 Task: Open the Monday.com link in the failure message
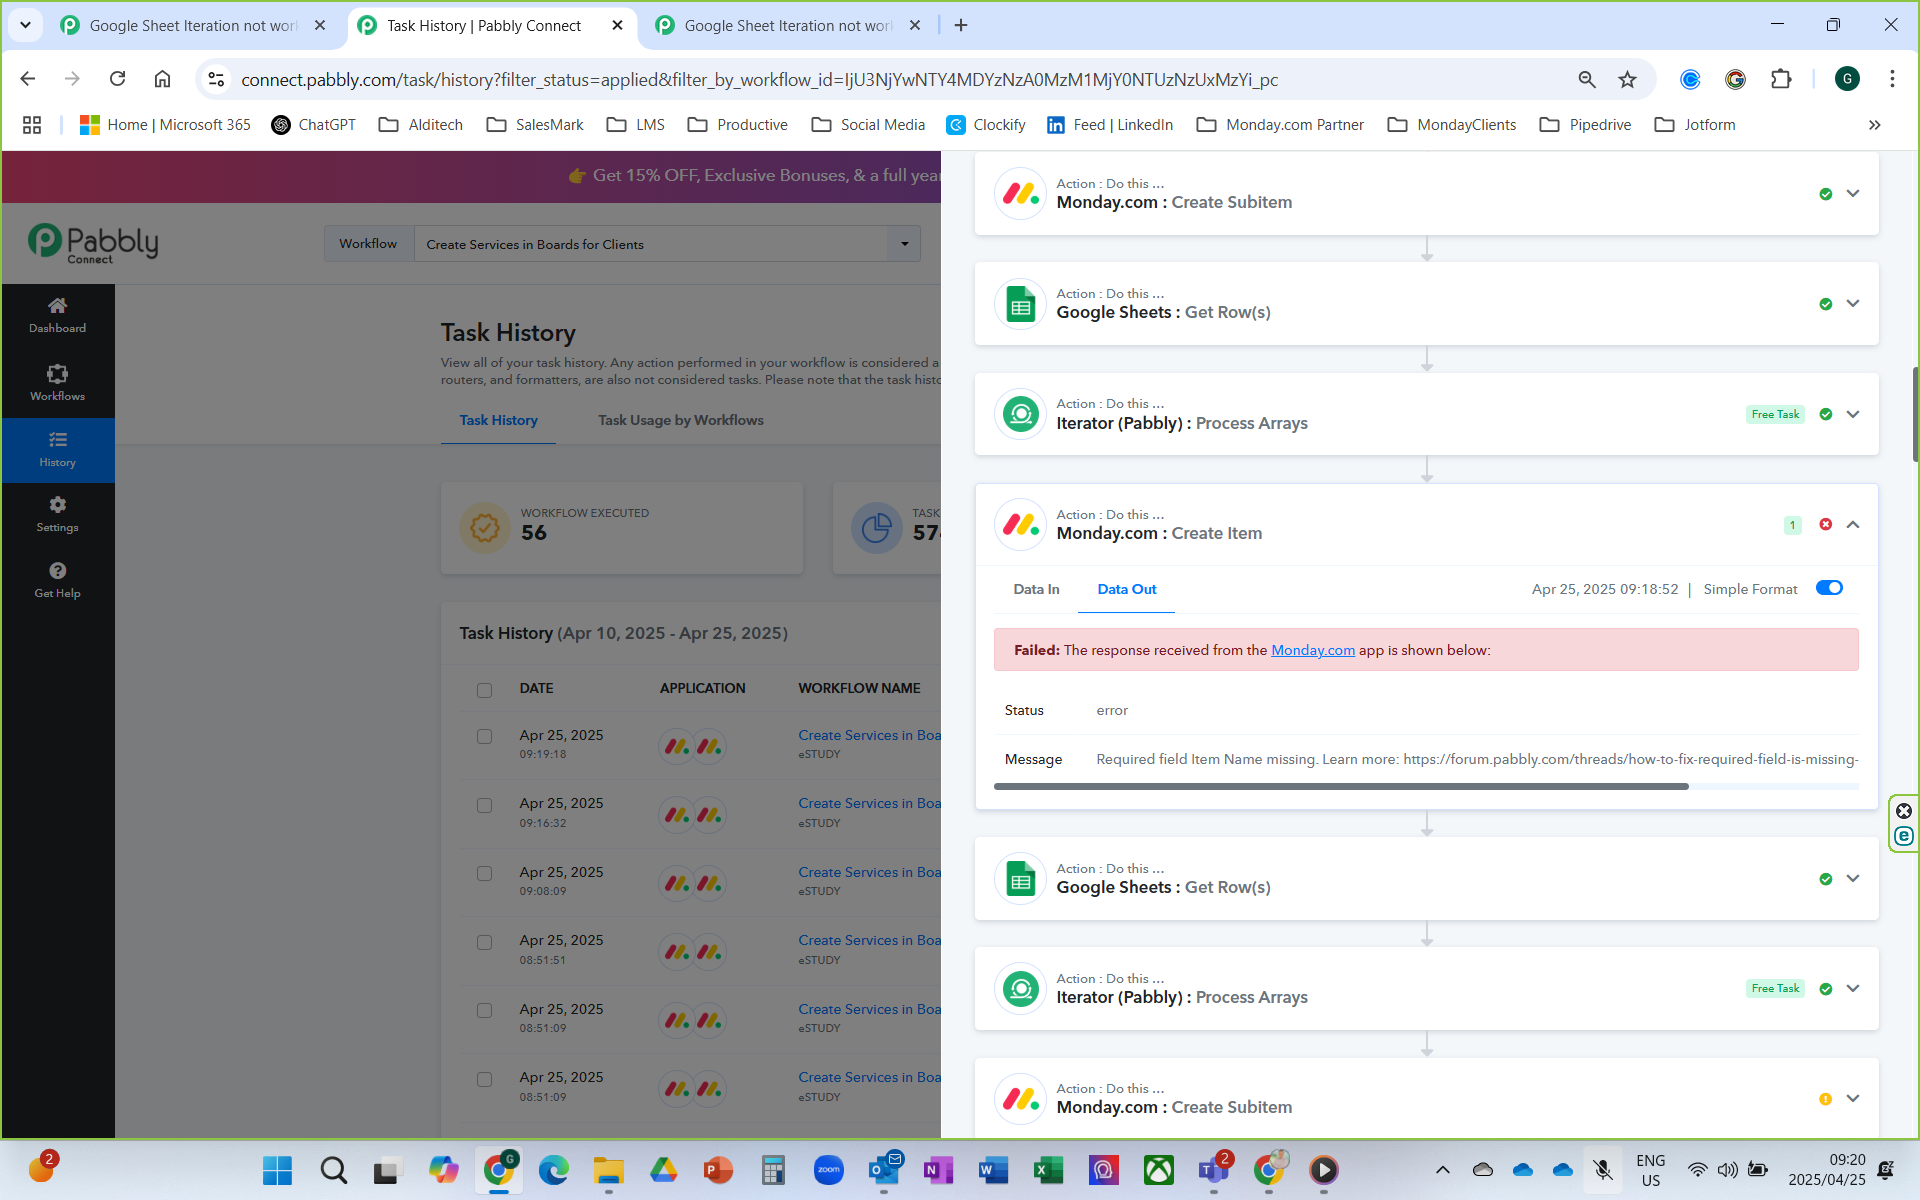click(1312, 650)
